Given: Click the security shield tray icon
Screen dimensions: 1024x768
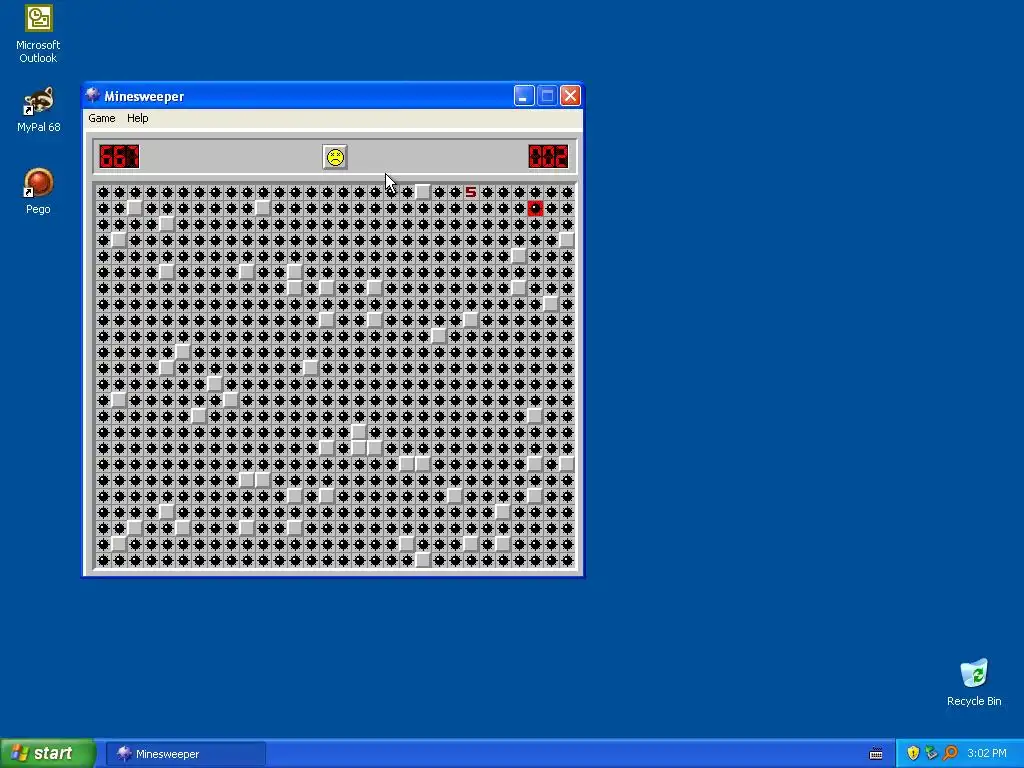Looking at the screenshot, I should (x=913, y=754).
